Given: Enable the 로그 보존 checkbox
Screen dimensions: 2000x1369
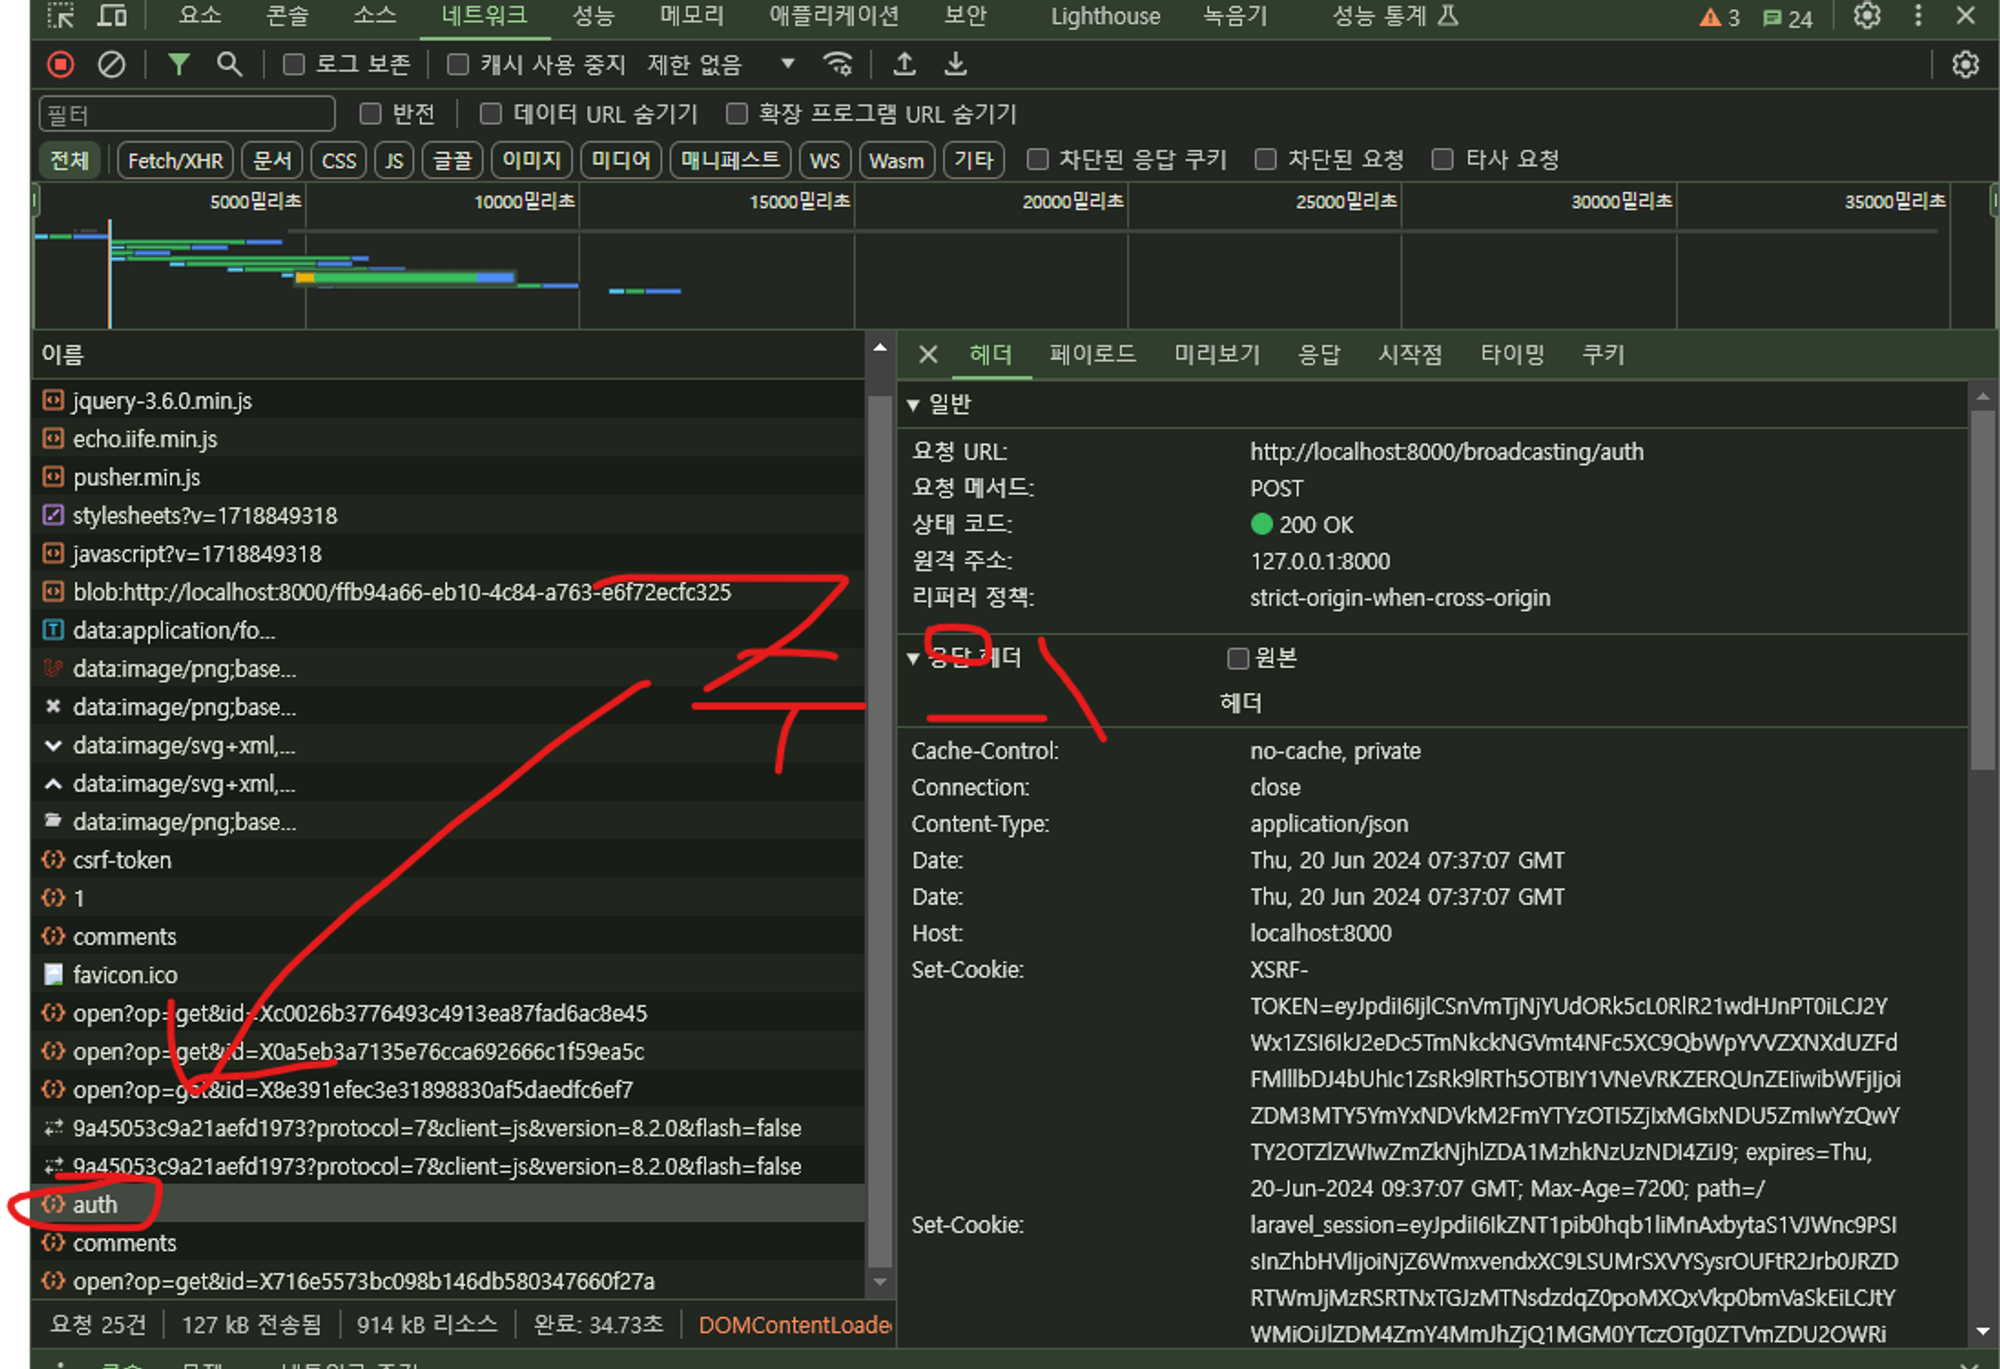Looking at the screenshot, I should click(x=294, y=65).
